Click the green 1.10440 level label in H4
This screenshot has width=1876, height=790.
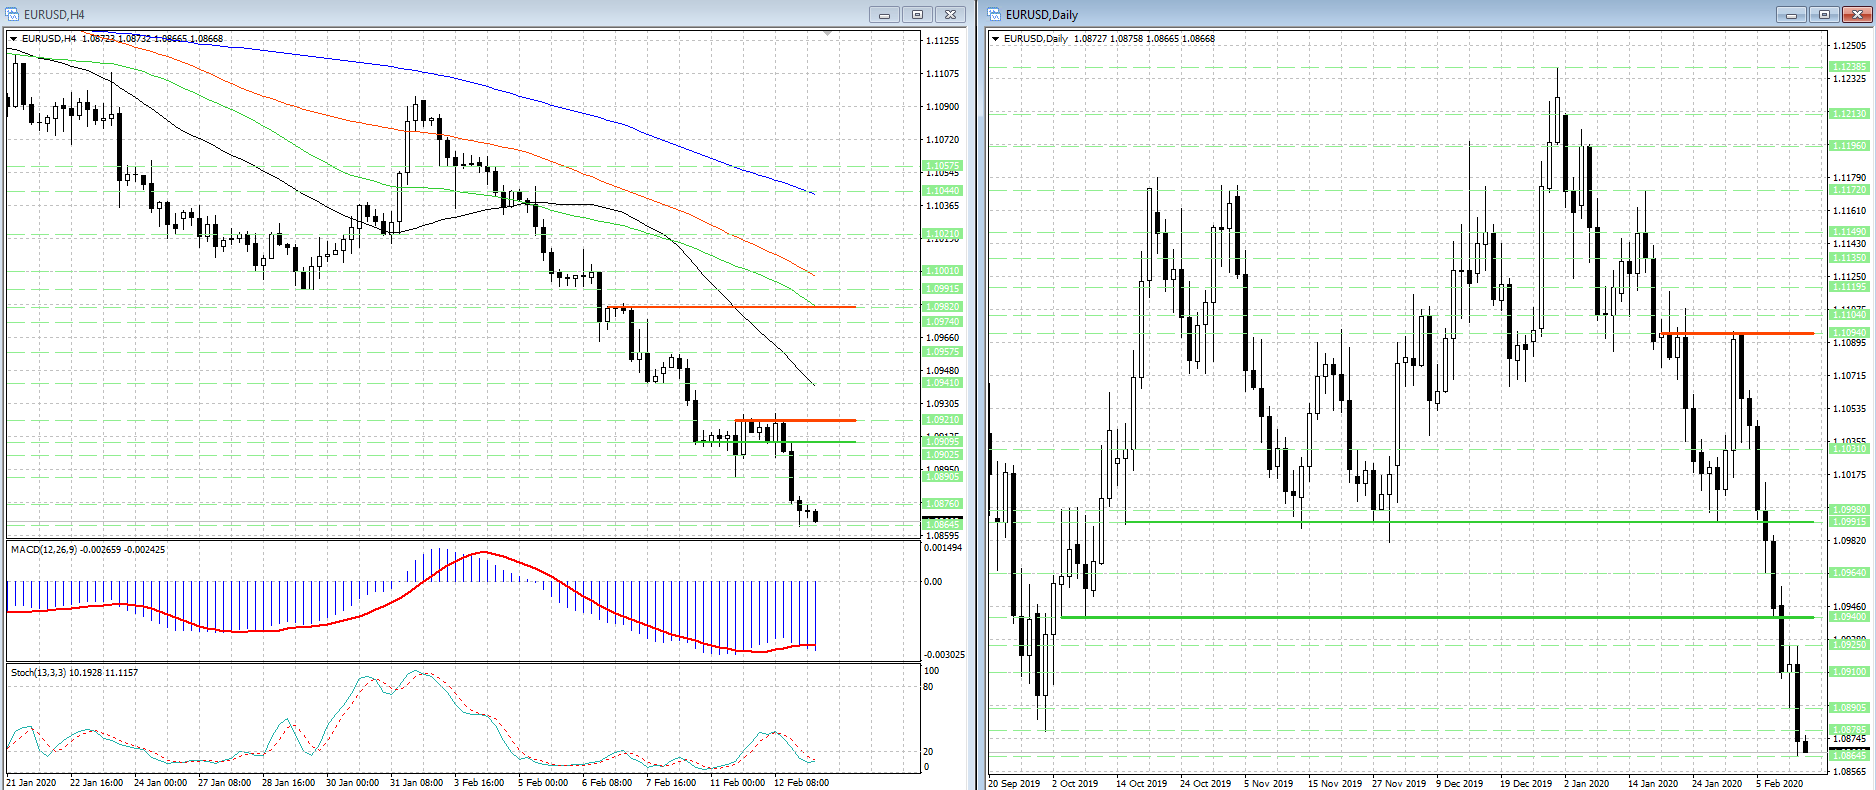(942, 191)
